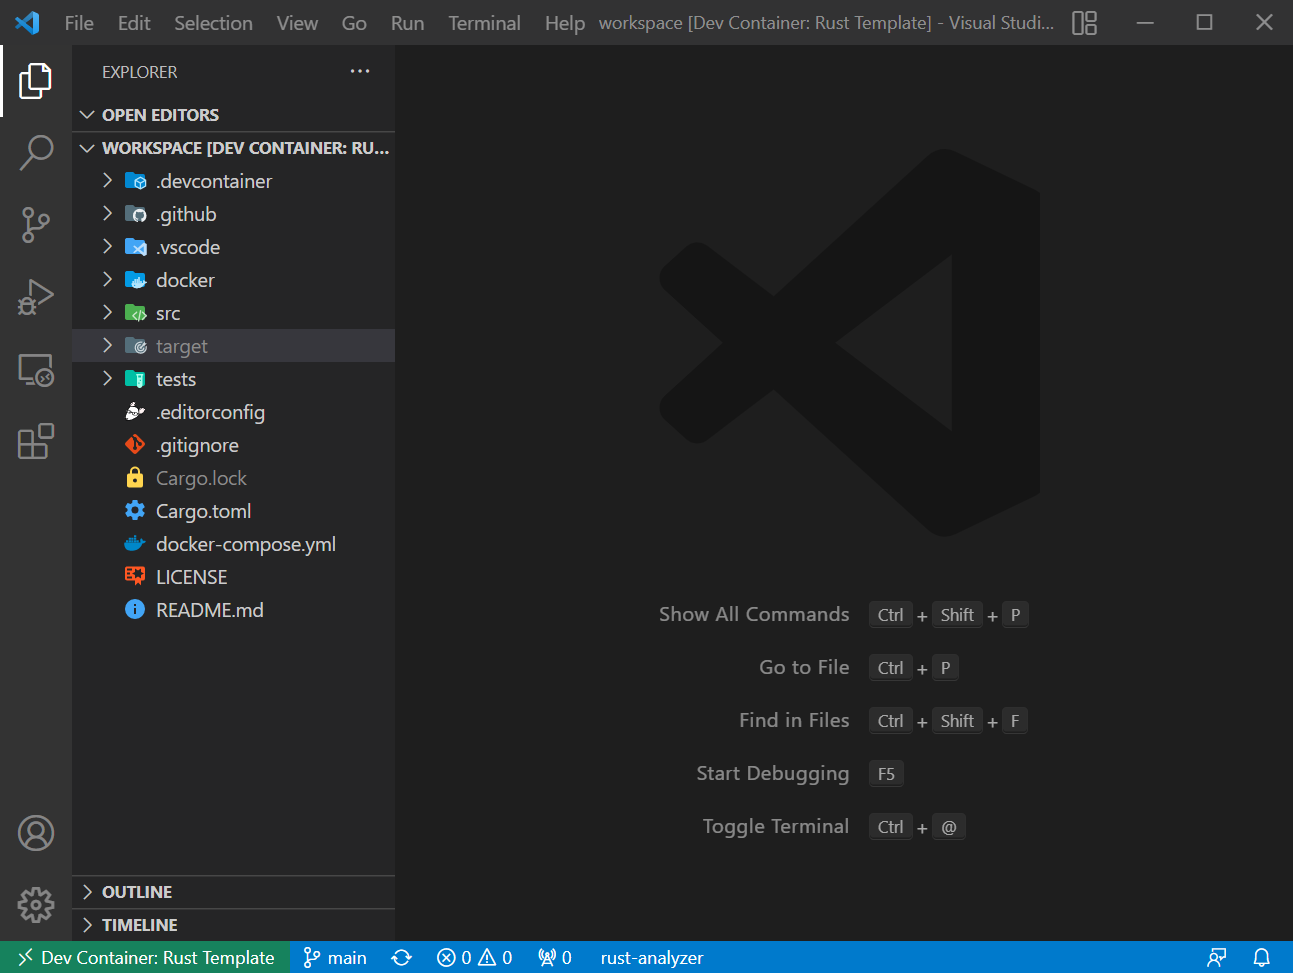Open the Selection menu
The height and width of the screenshot is (973, 1293).
coord(213,23)
